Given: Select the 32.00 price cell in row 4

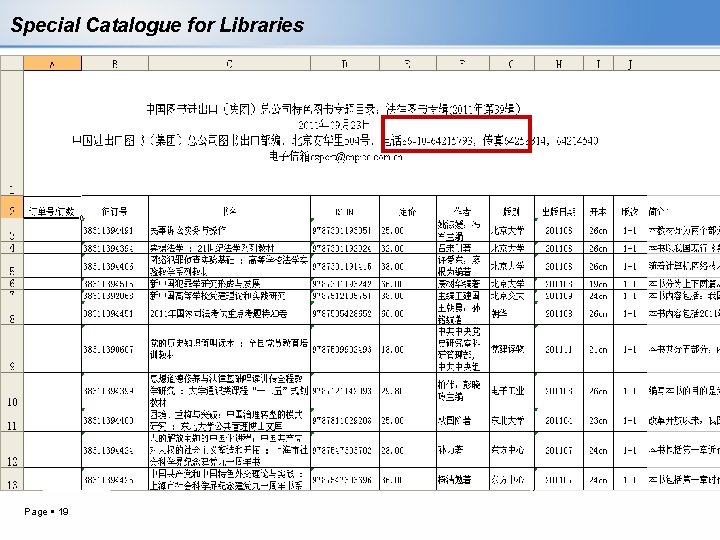Looking at the screenshot, I should click(x=408, y=248).
